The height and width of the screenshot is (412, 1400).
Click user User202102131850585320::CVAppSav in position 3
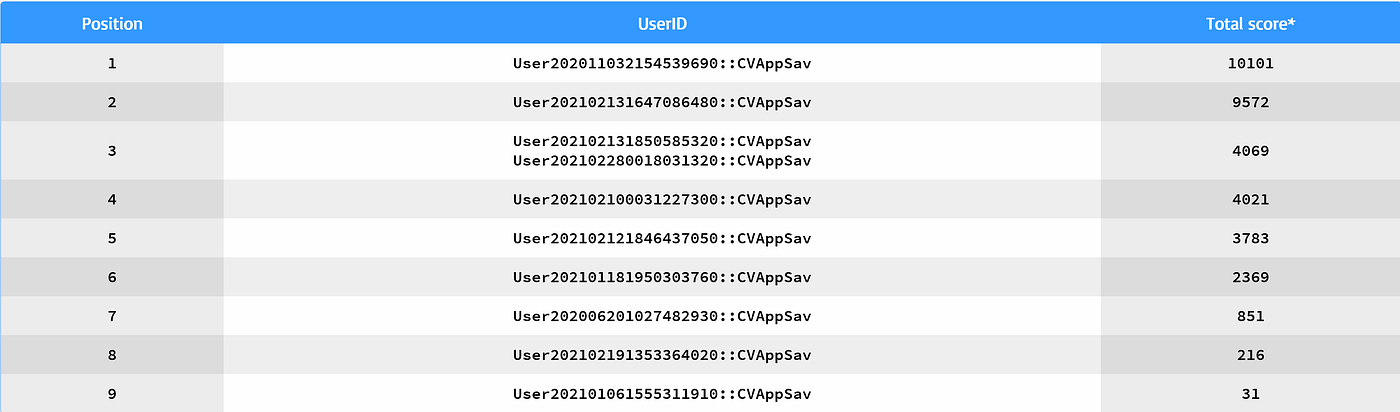tap(662, 141)
